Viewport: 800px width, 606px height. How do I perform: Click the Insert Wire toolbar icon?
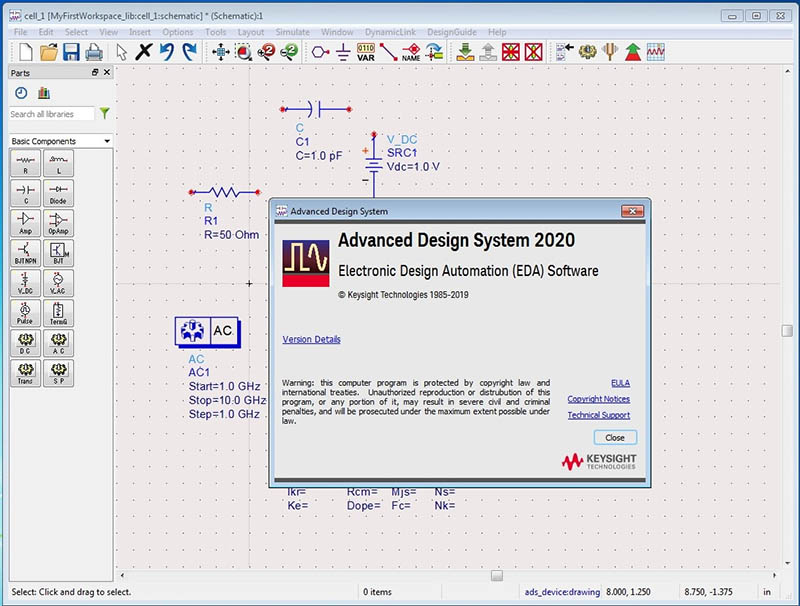[x=390, y=52]
